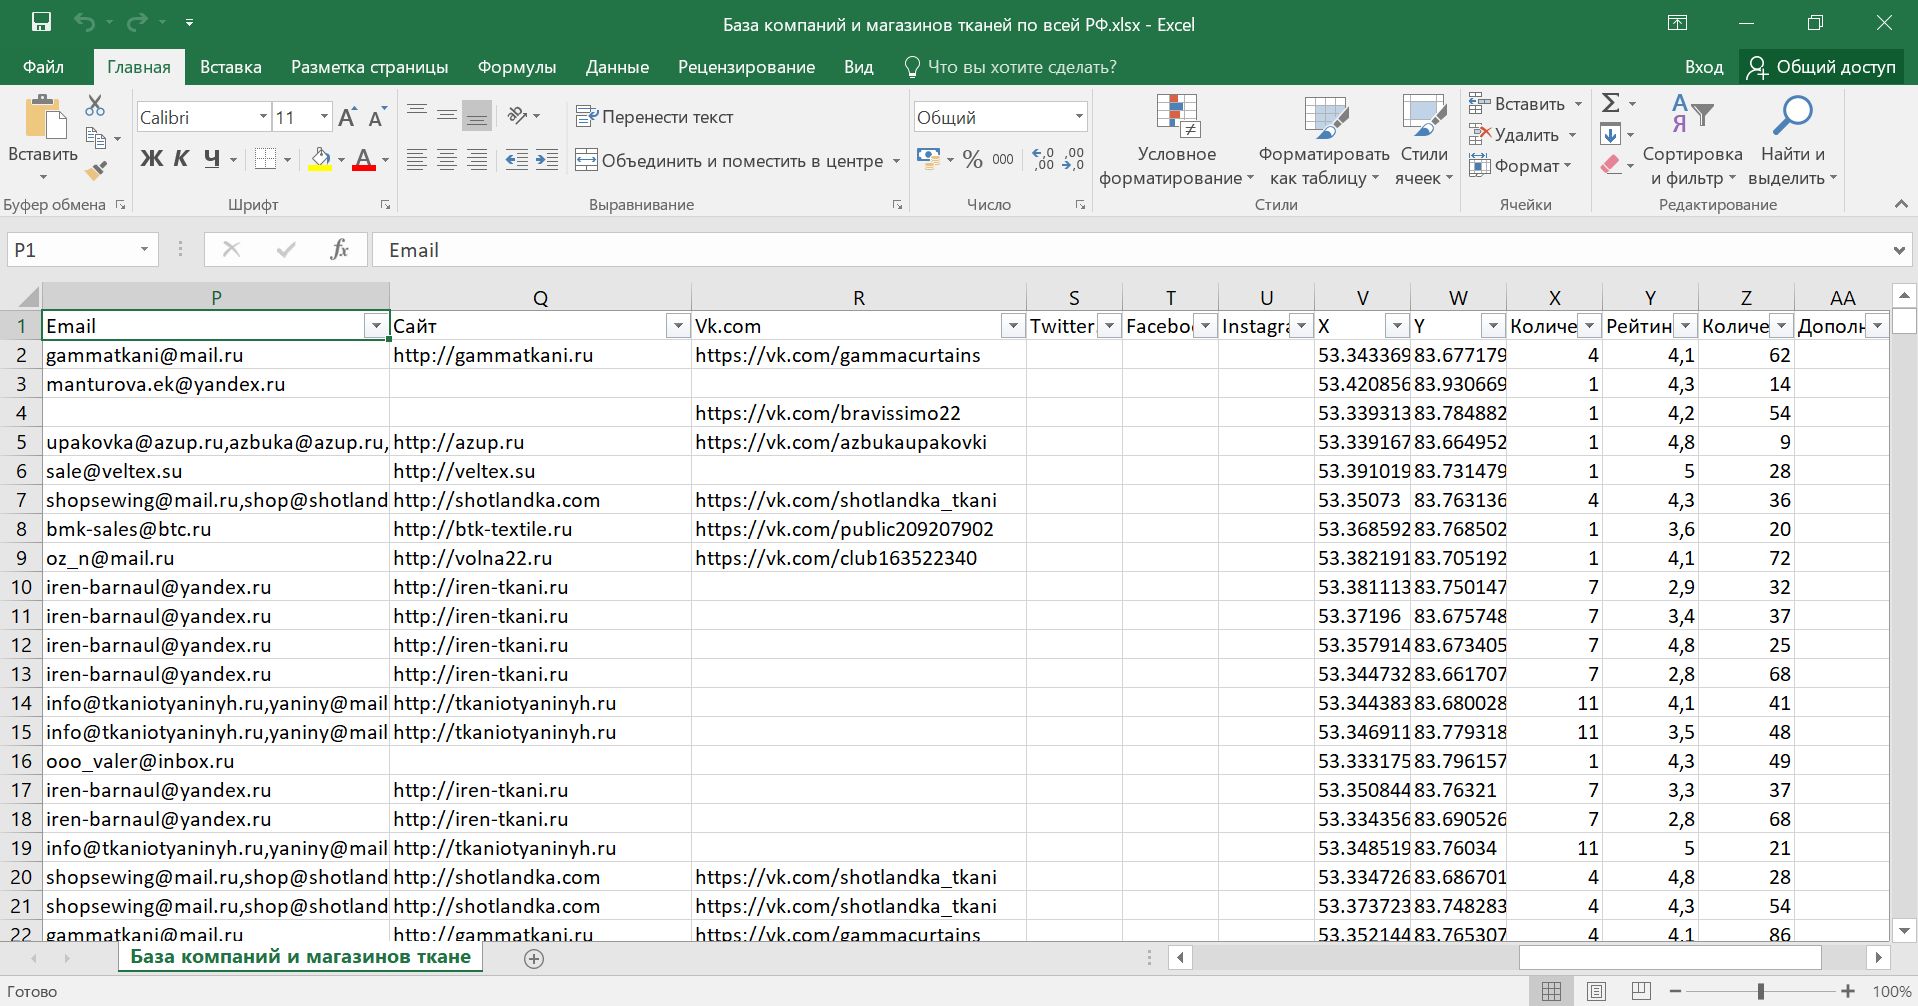1918x1006 pixels.
Task: Open the Email column filter dropdown
Action: (x=375, y=326)
